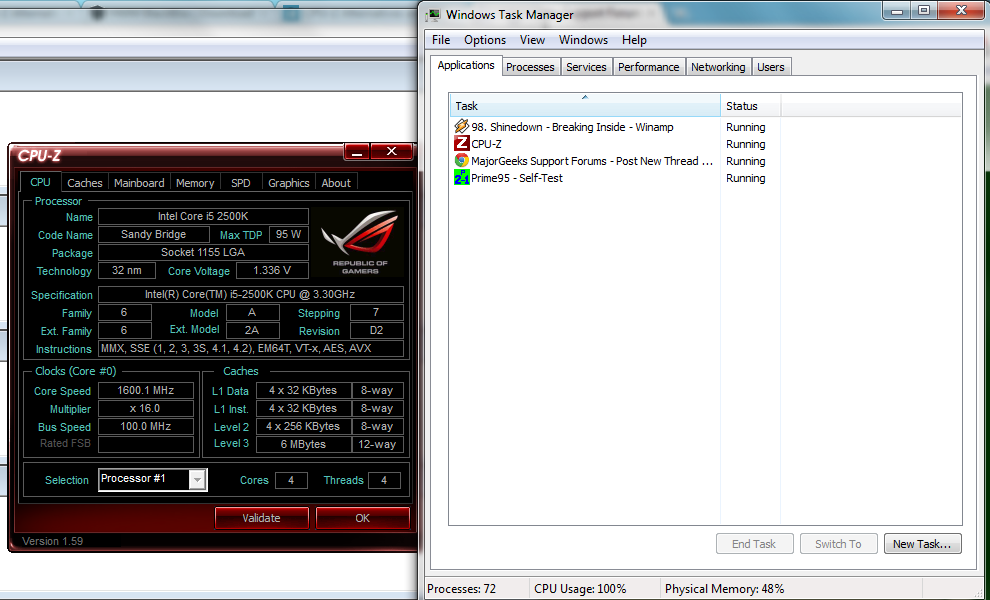Open the SPD tab in CPU-Z
990x600 pixels.
(x=241, y=183)
